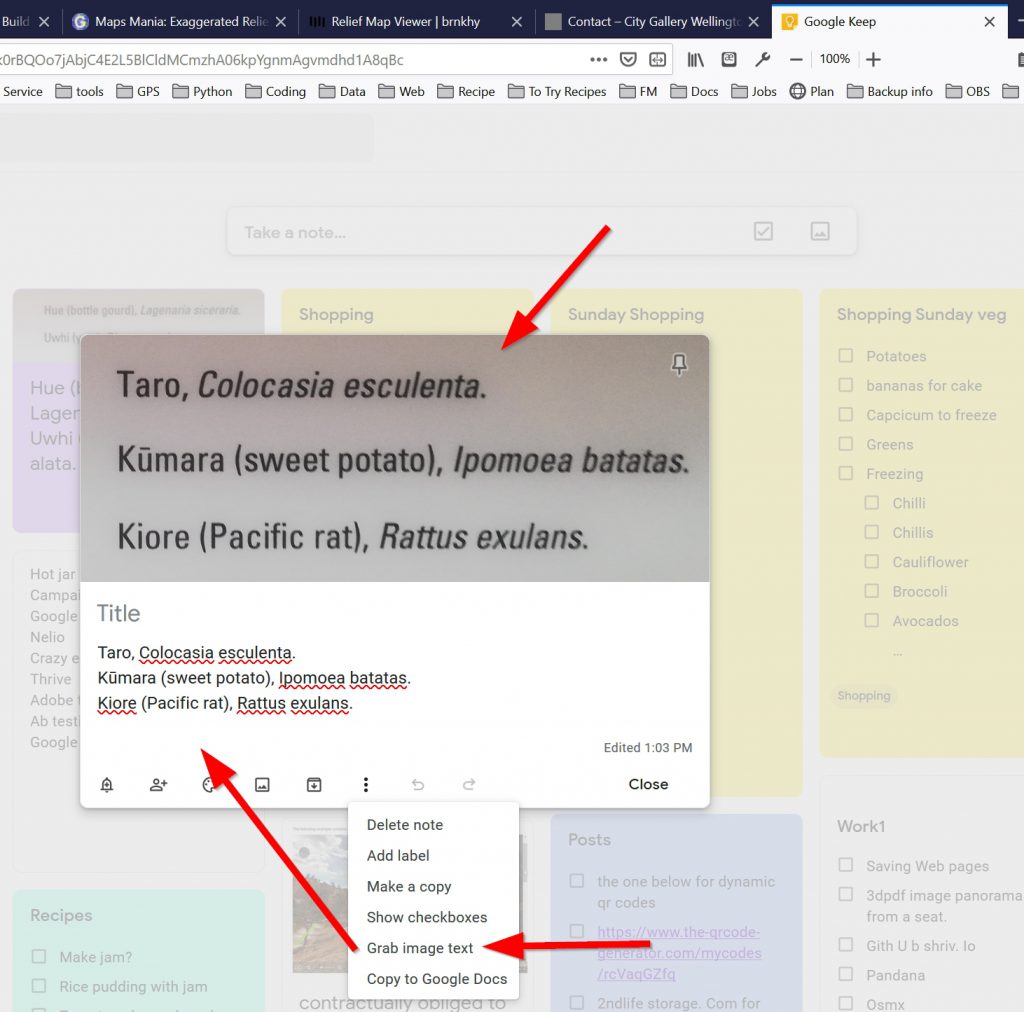Open the note color palette icon
Screen dimensions: 1024x1012
tap(209, 785)
